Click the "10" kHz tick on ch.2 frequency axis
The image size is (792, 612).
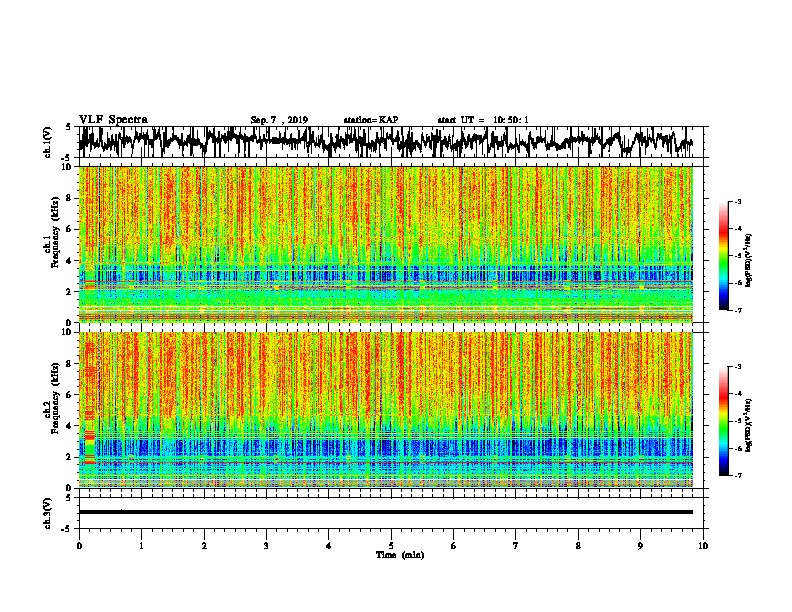click(x=67, y=332)
